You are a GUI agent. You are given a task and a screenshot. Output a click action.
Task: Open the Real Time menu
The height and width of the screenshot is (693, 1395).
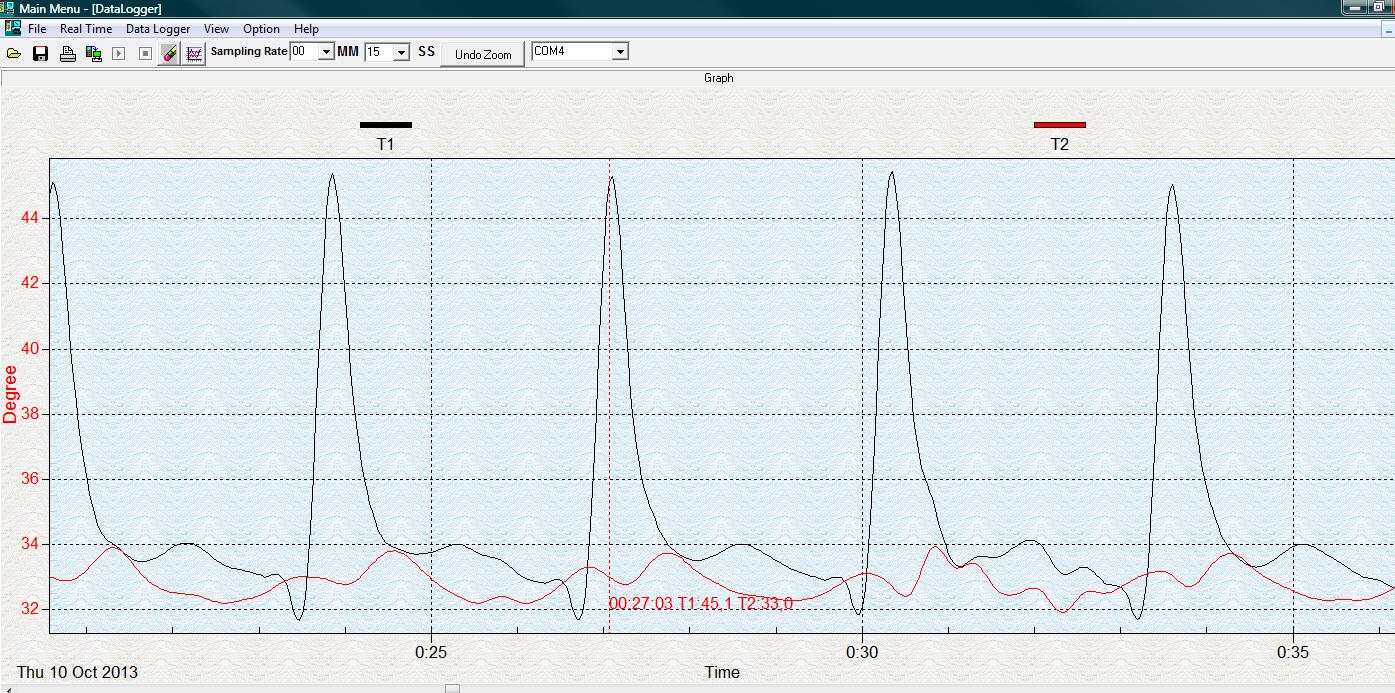tap(86, 29)
